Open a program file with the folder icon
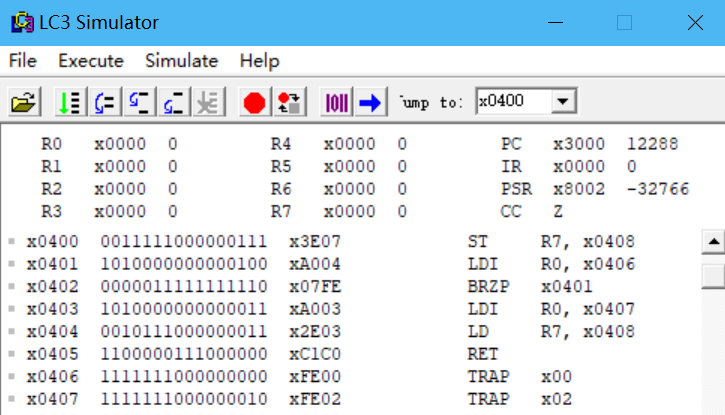725x415 pixels. click(24, 102)
